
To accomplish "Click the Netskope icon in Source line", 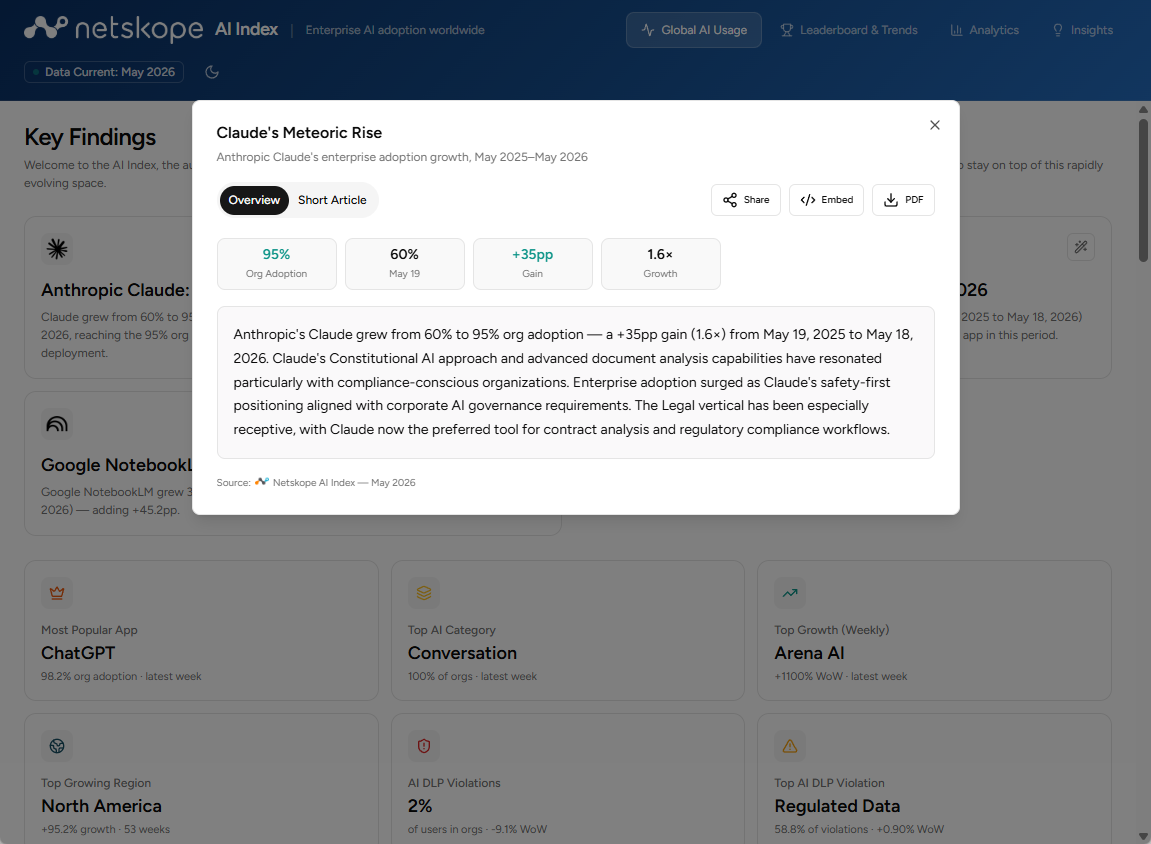I will click(262, 482).
